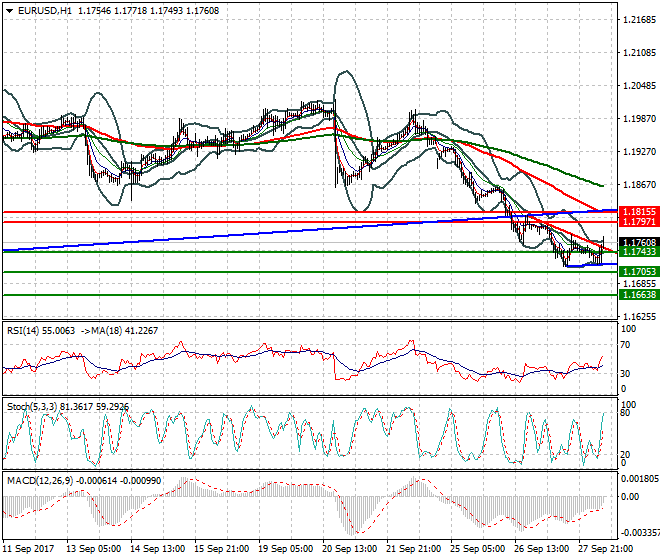
Task: Select the EURUSD,H1 chart title text
Action: point(45,11)
